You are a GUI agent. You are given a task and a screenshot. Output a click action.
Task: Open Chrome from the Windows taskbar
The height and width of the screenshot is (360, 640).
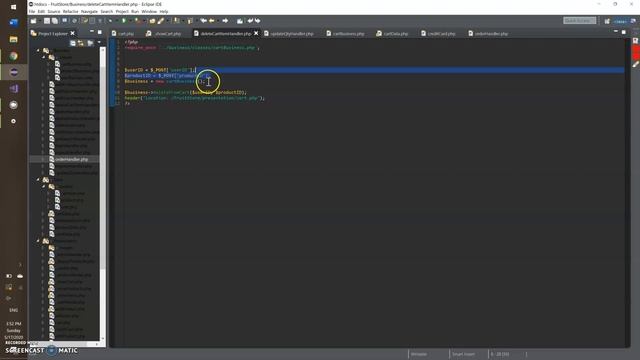[x=13, y=56]
